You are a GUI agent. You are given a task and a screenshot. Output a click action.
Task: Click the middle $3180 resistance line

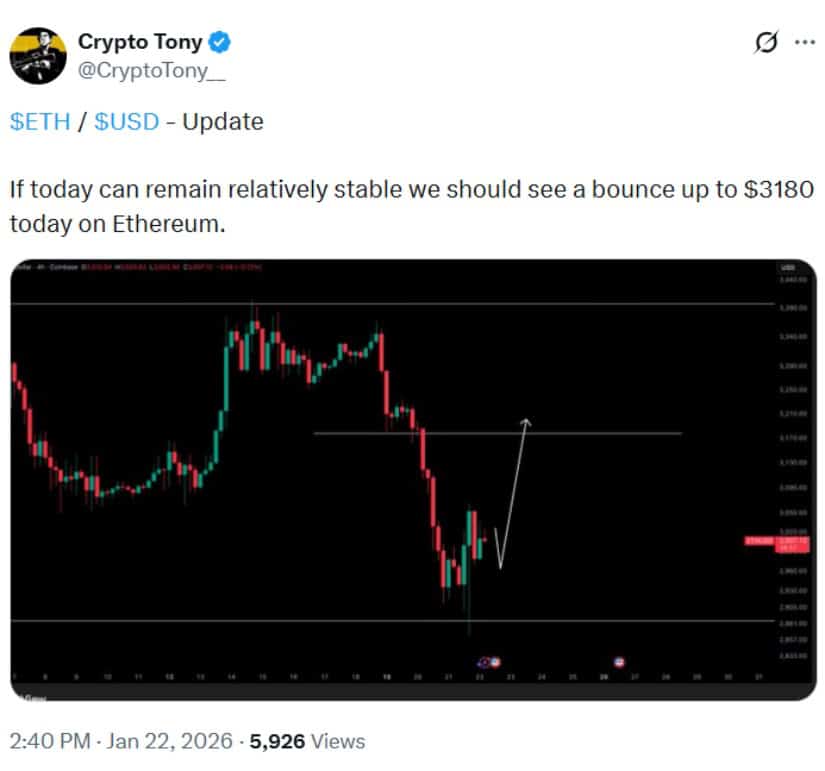(x=600, y=433)
